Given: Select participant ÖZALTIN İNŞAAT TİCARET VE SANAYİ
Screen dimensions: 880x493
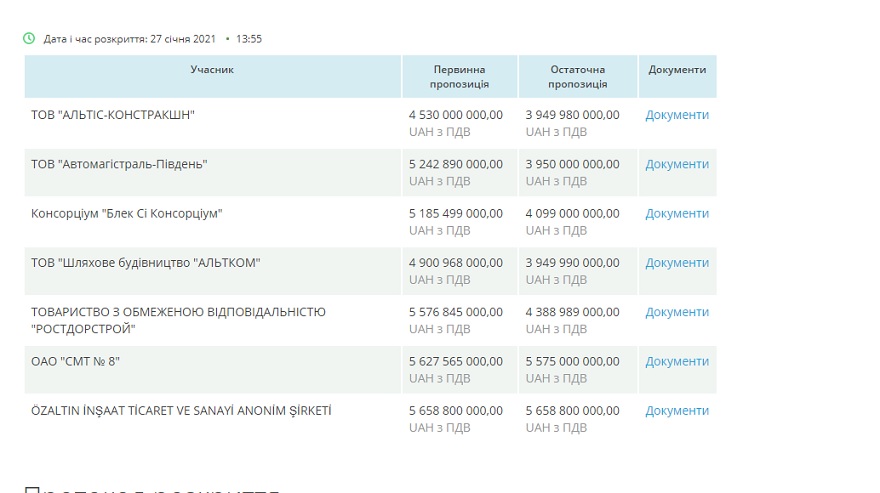Looking at the screenshot, I should 181,411.
